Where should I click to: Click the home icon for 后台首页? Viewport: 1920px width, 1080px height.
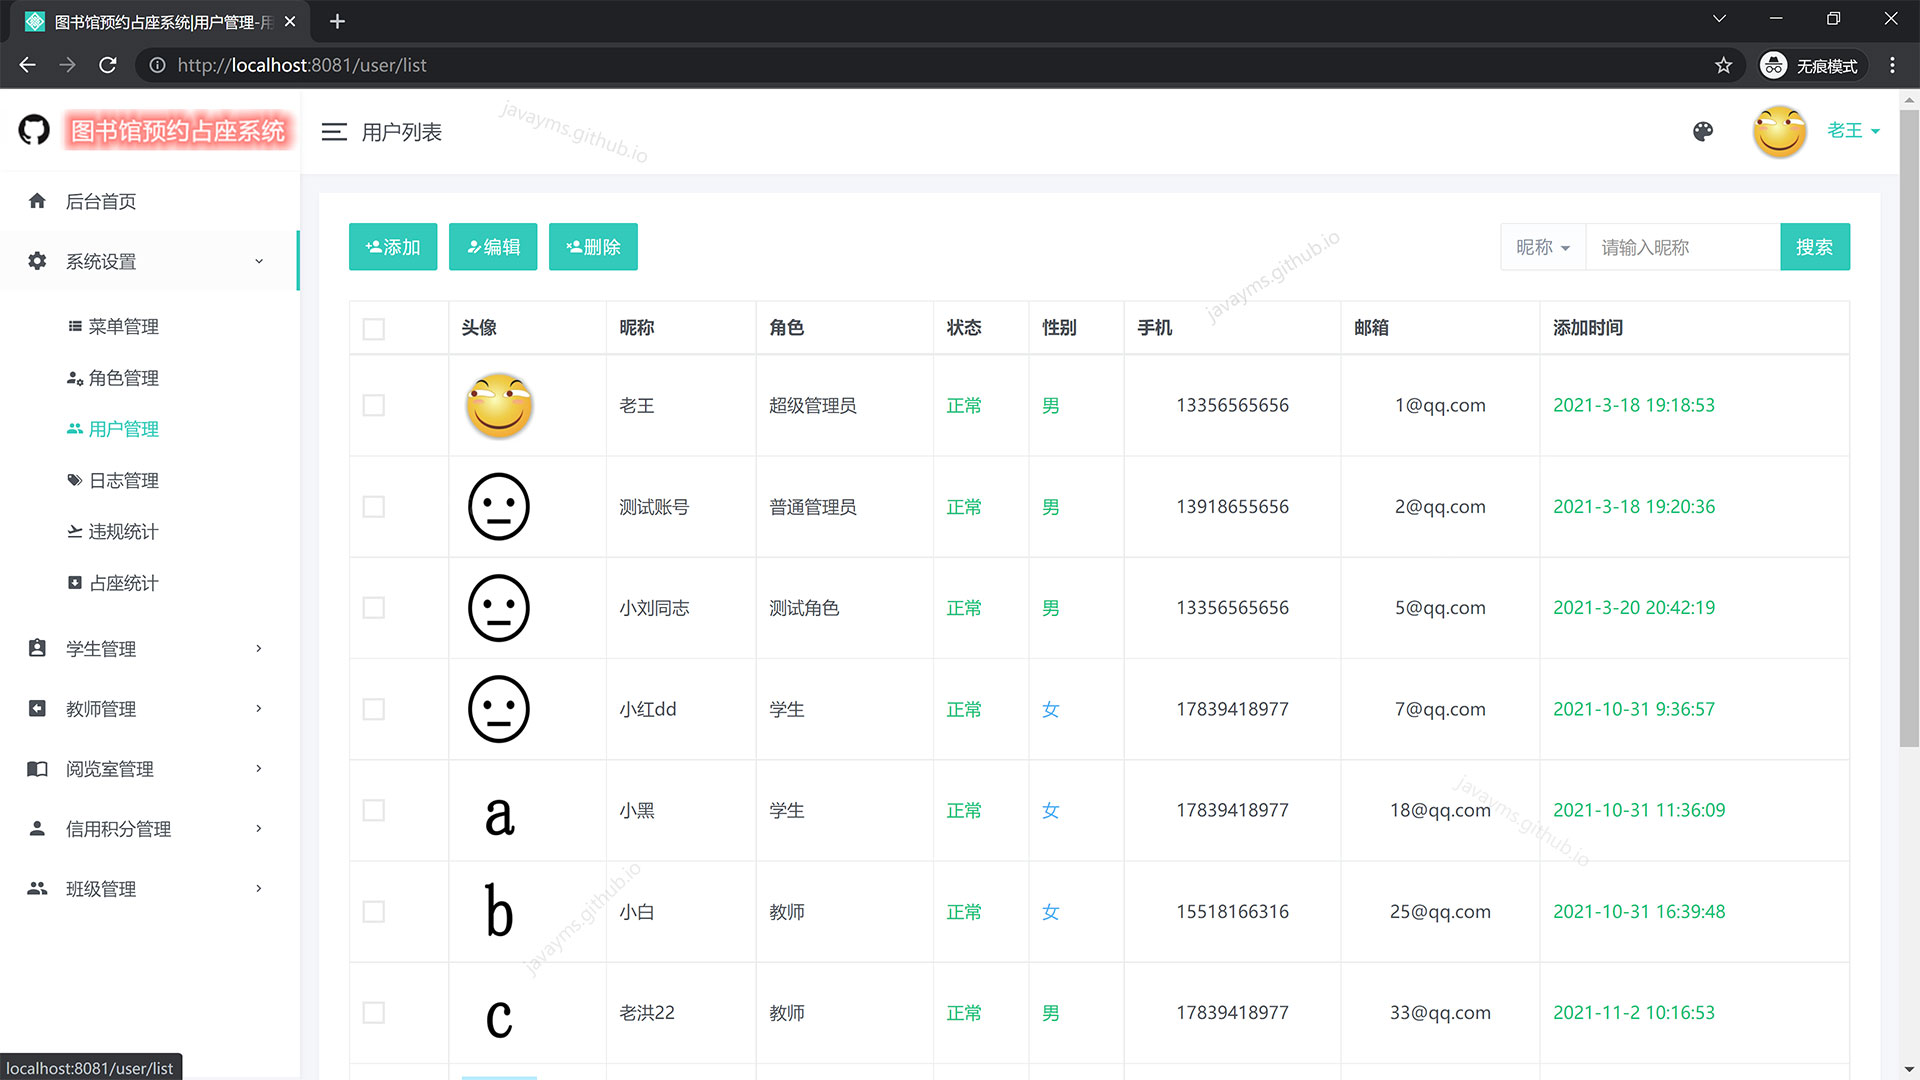pyautogui.click(x=37, y=201)
